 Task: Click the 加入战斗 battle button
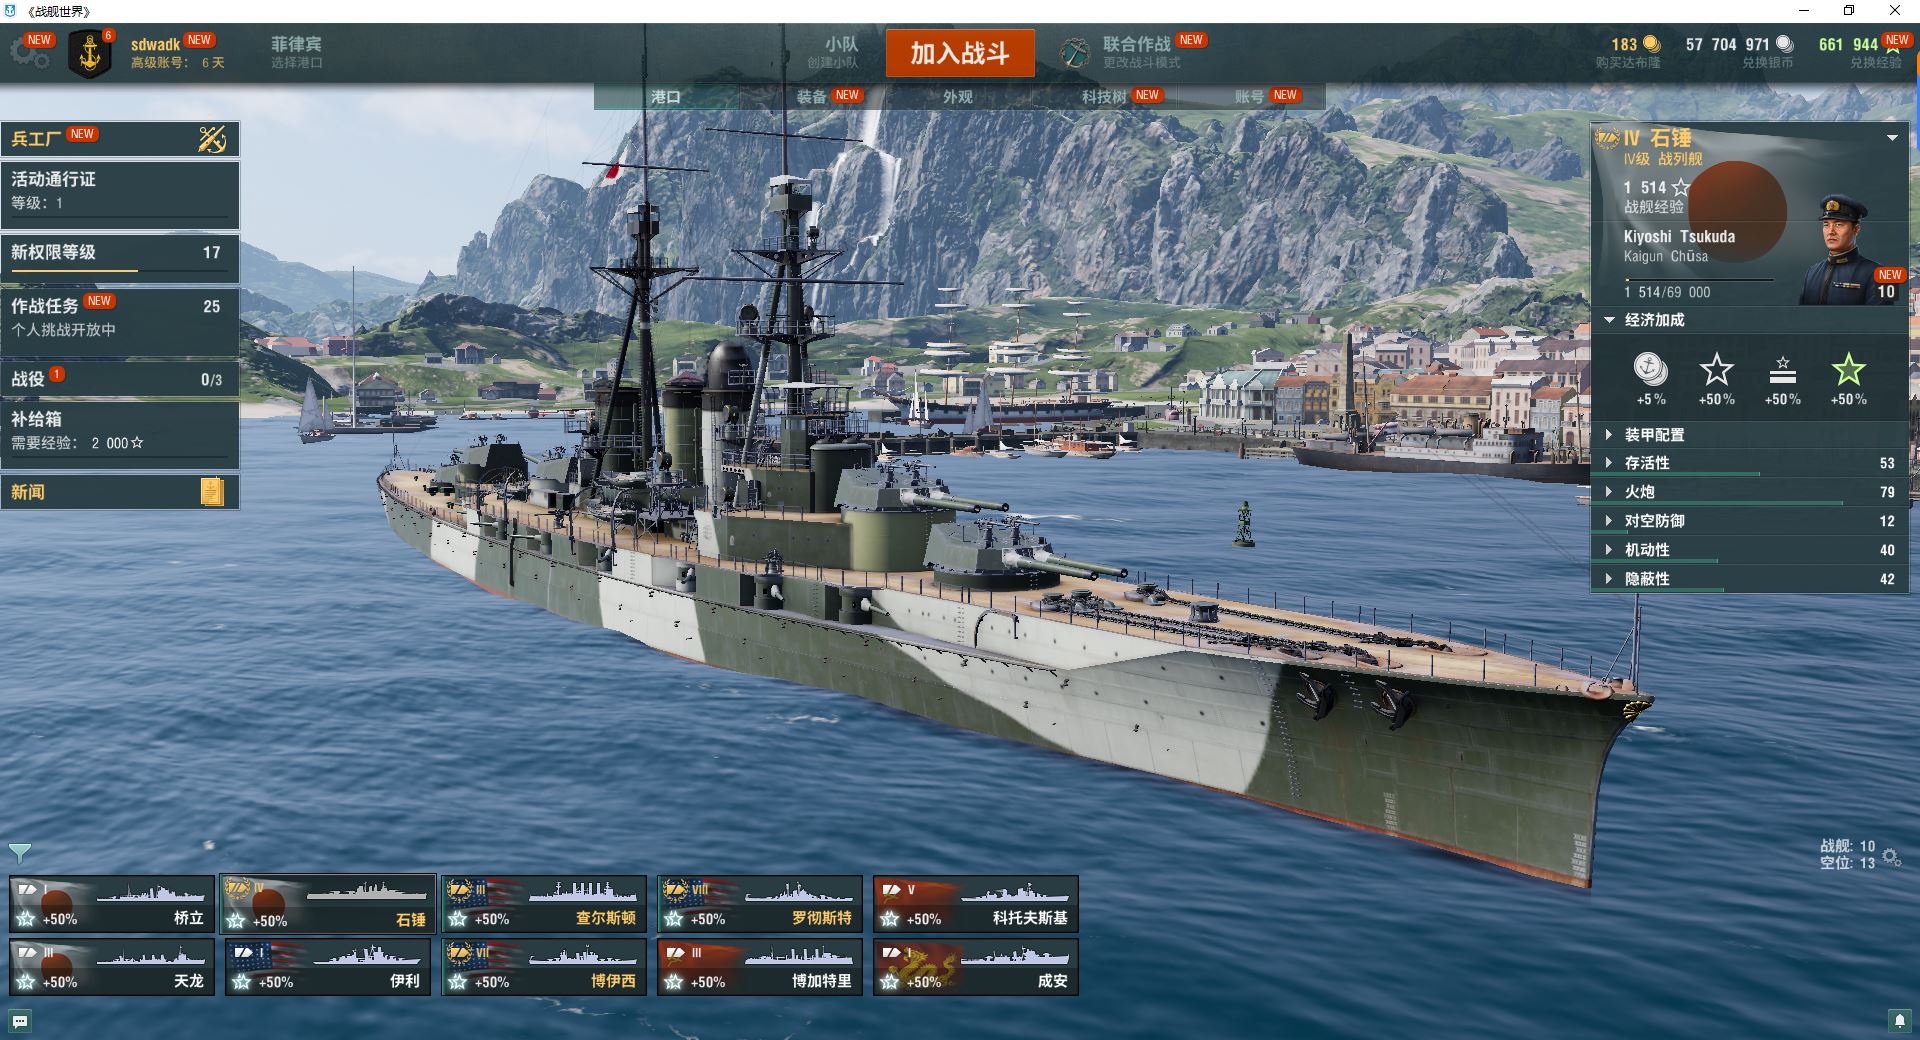click(960, 53)
